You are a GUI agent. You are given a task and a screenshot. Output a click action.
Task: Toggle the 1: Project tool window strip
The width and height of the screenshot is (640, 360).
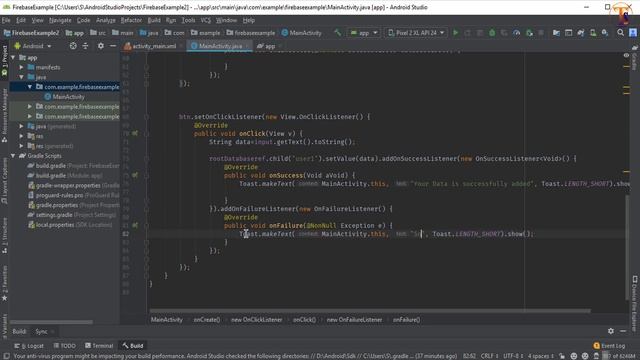(4, 60)
